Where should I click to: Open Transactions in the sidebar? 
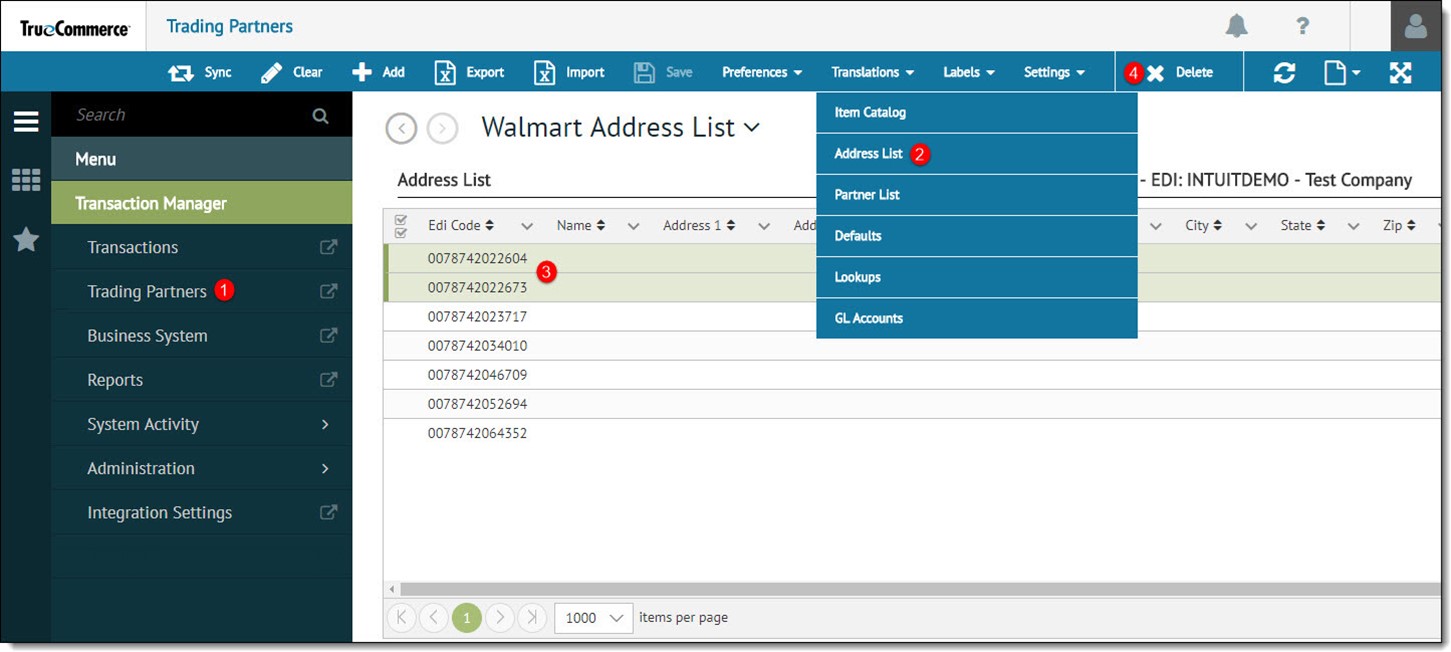tap(132, 247)
